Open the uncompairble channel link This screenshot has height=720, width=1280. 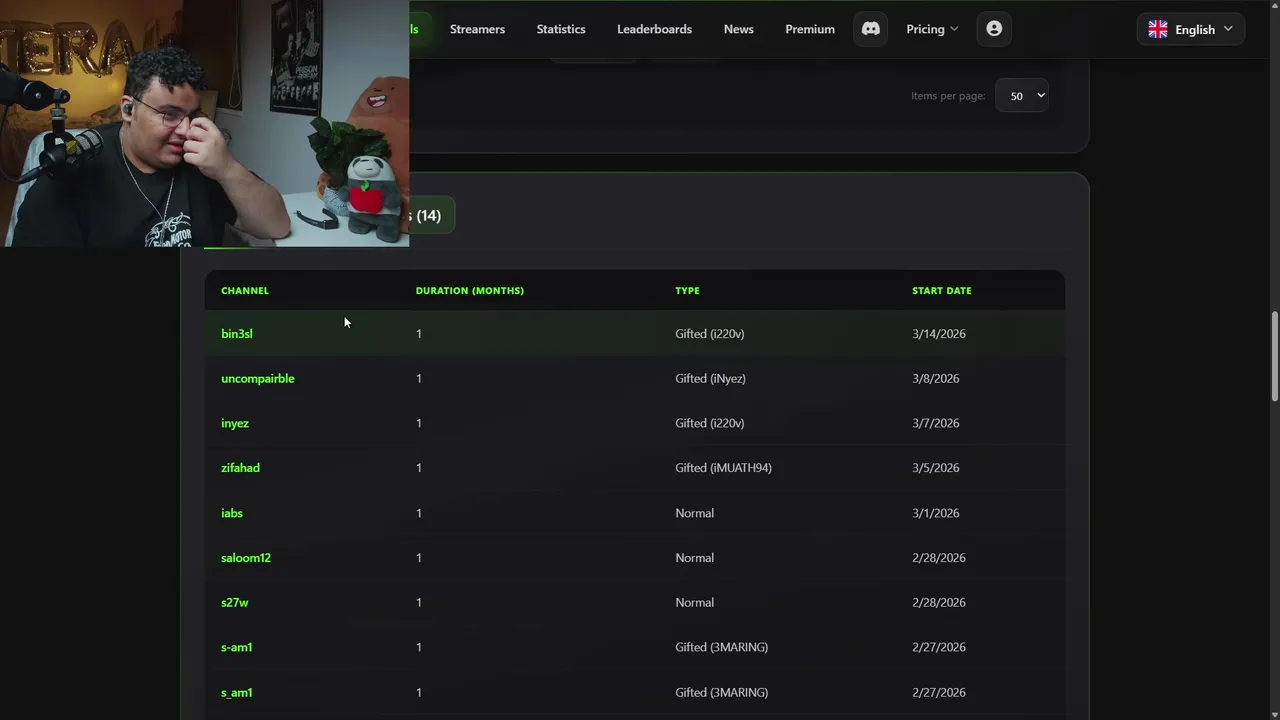pyautogui.click(x=258, y=379)
